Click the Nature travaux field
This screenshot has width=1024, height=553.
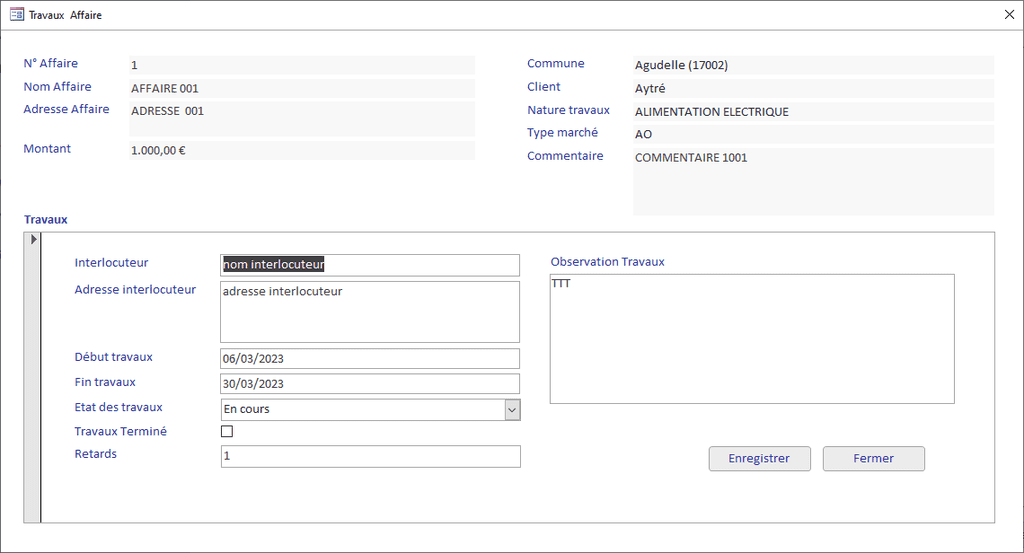813,112
